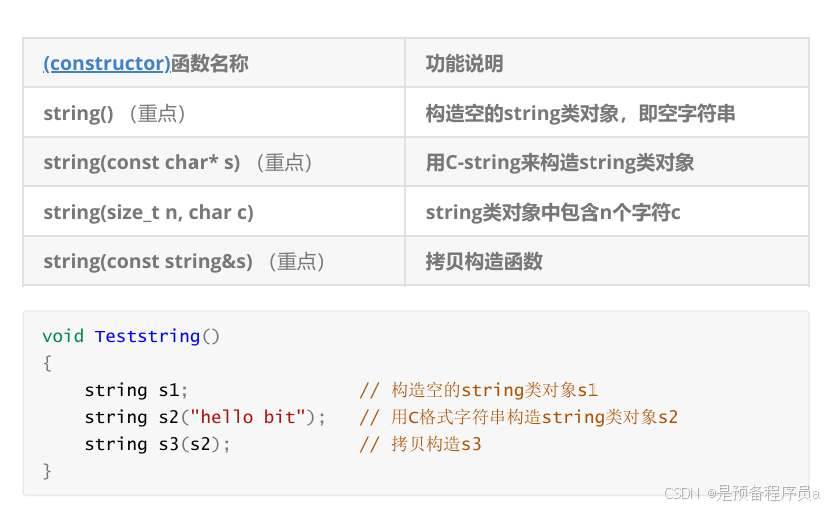
Task: Open the (constructor) hyperlink
Action: click(107, 63)
